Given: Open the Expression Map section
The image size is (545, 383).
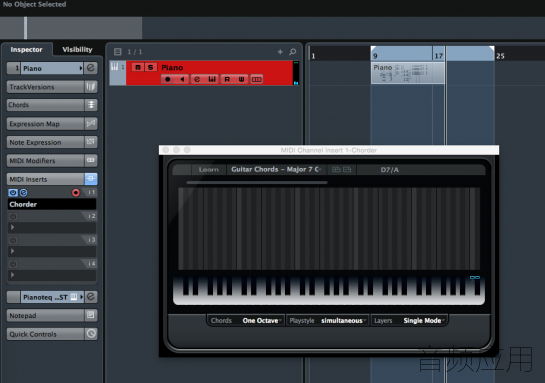Looking at the screenshot, I should click(46, 123).
